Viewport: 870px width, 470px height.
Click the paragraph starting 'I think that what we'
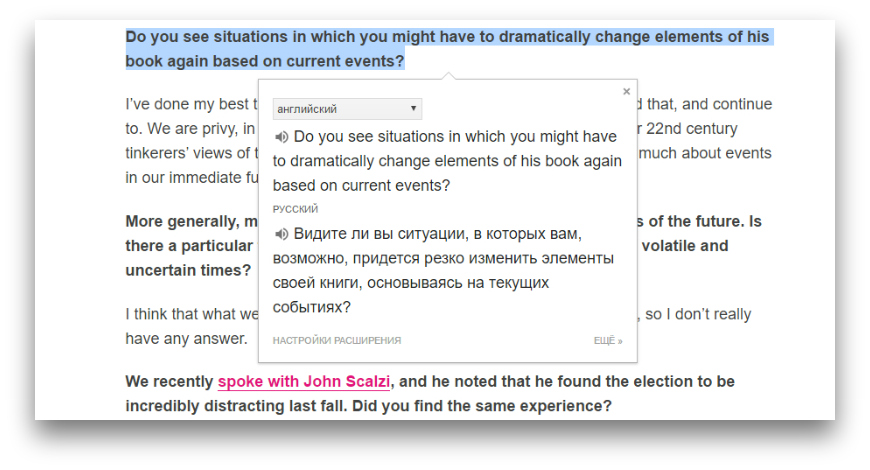pyautogui.click(x=190, y=314)
